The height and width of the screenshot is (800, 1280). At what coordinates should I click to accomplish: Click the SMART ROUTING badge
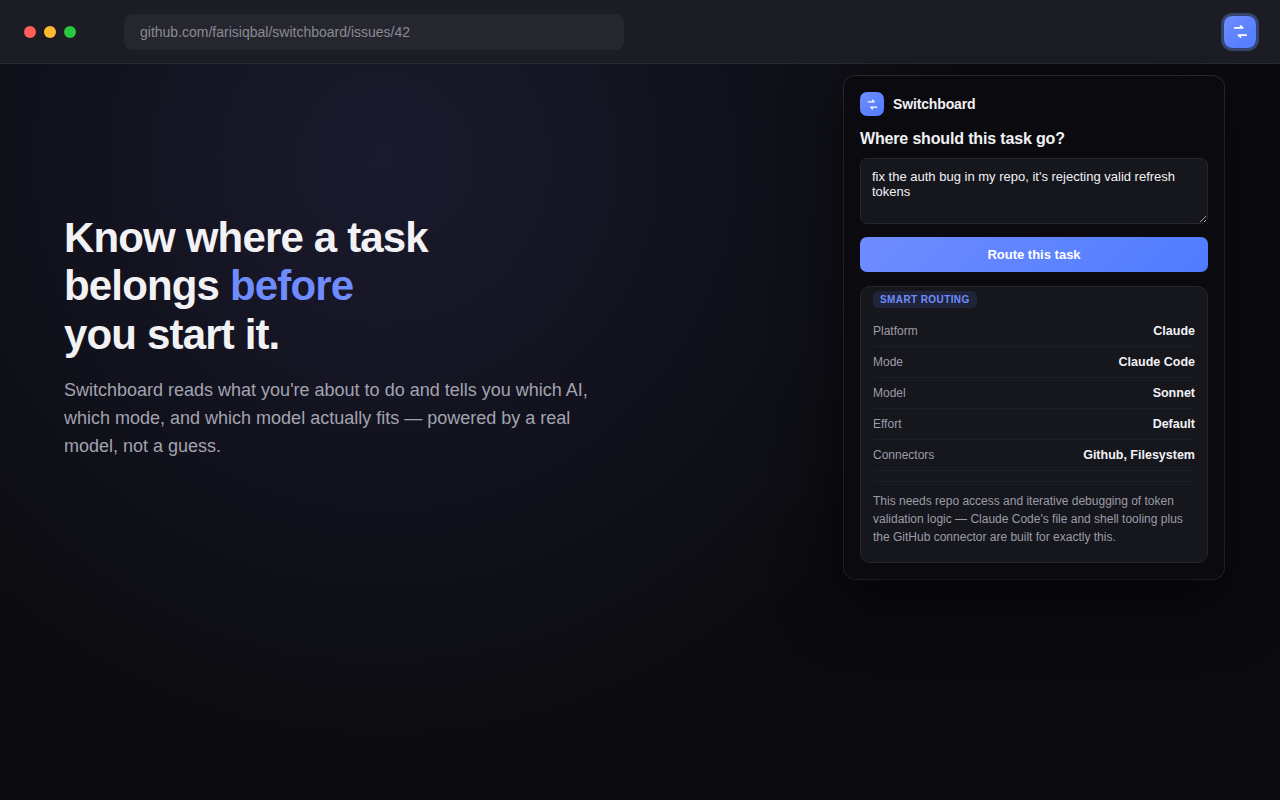925,299
